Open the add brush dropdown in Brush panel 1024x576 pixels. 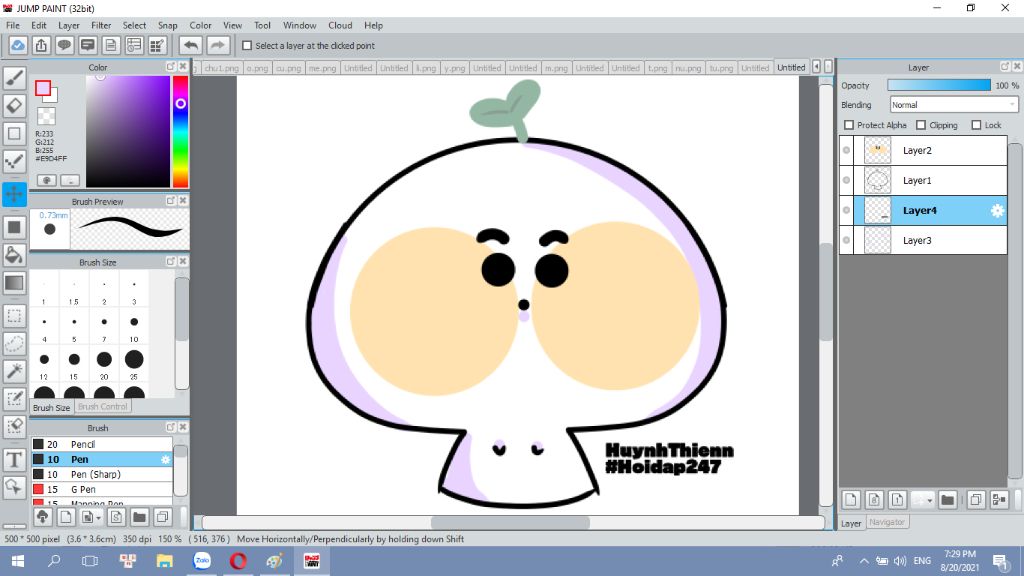pyautogui.click(x=90, y=517)
